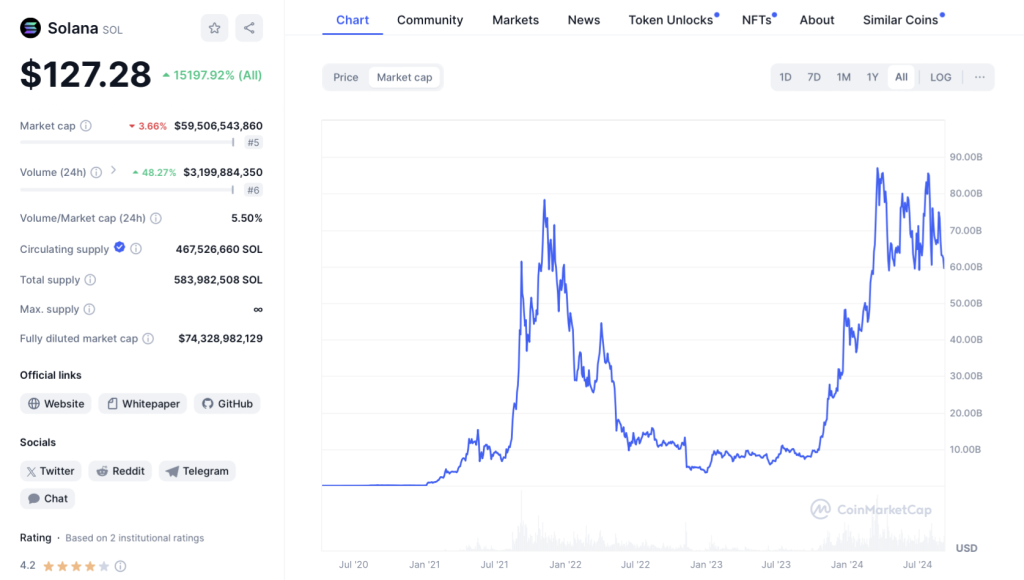The height and width of the screenshot is (580, 1024).
Task: Open the Fully diluted market cap info icon
Action: click(148, 338)
